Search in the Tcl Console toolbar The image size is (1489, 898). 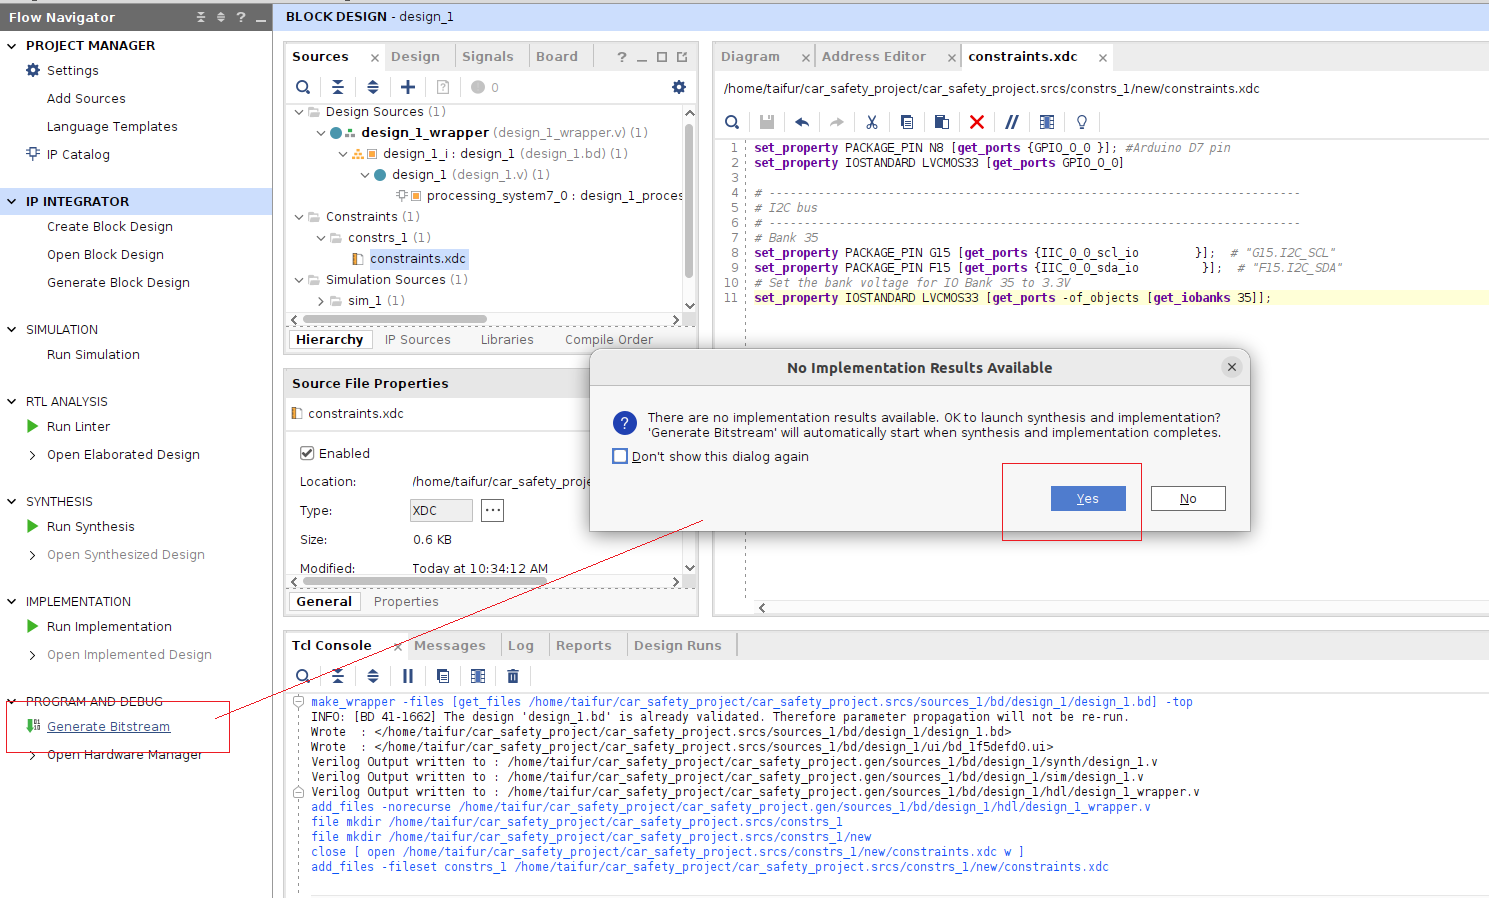pyautogui.click(x=303, y=676)
